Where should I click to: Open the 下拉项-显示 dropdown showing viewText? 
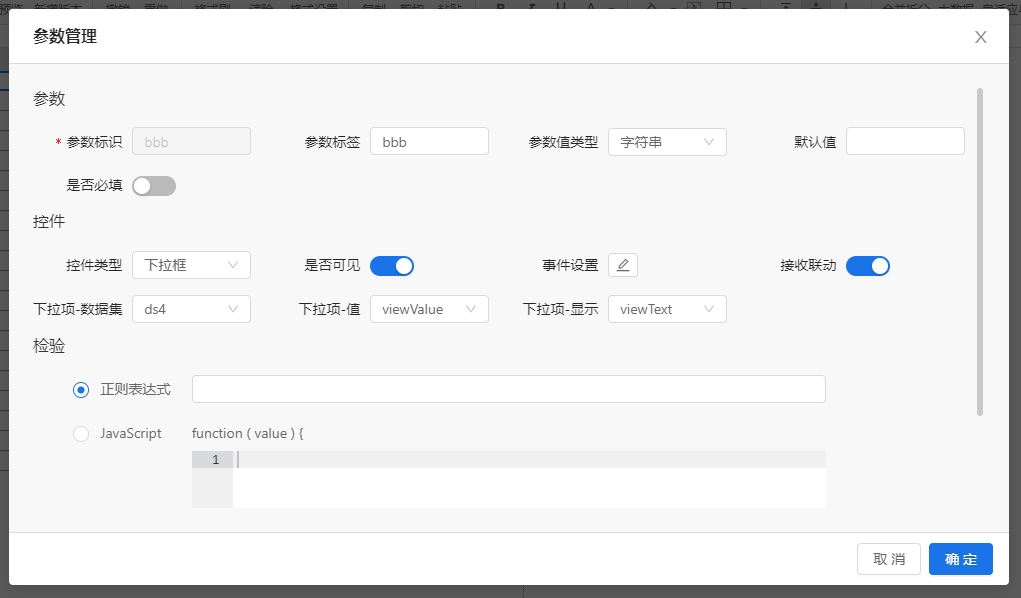tap(667, 309)
